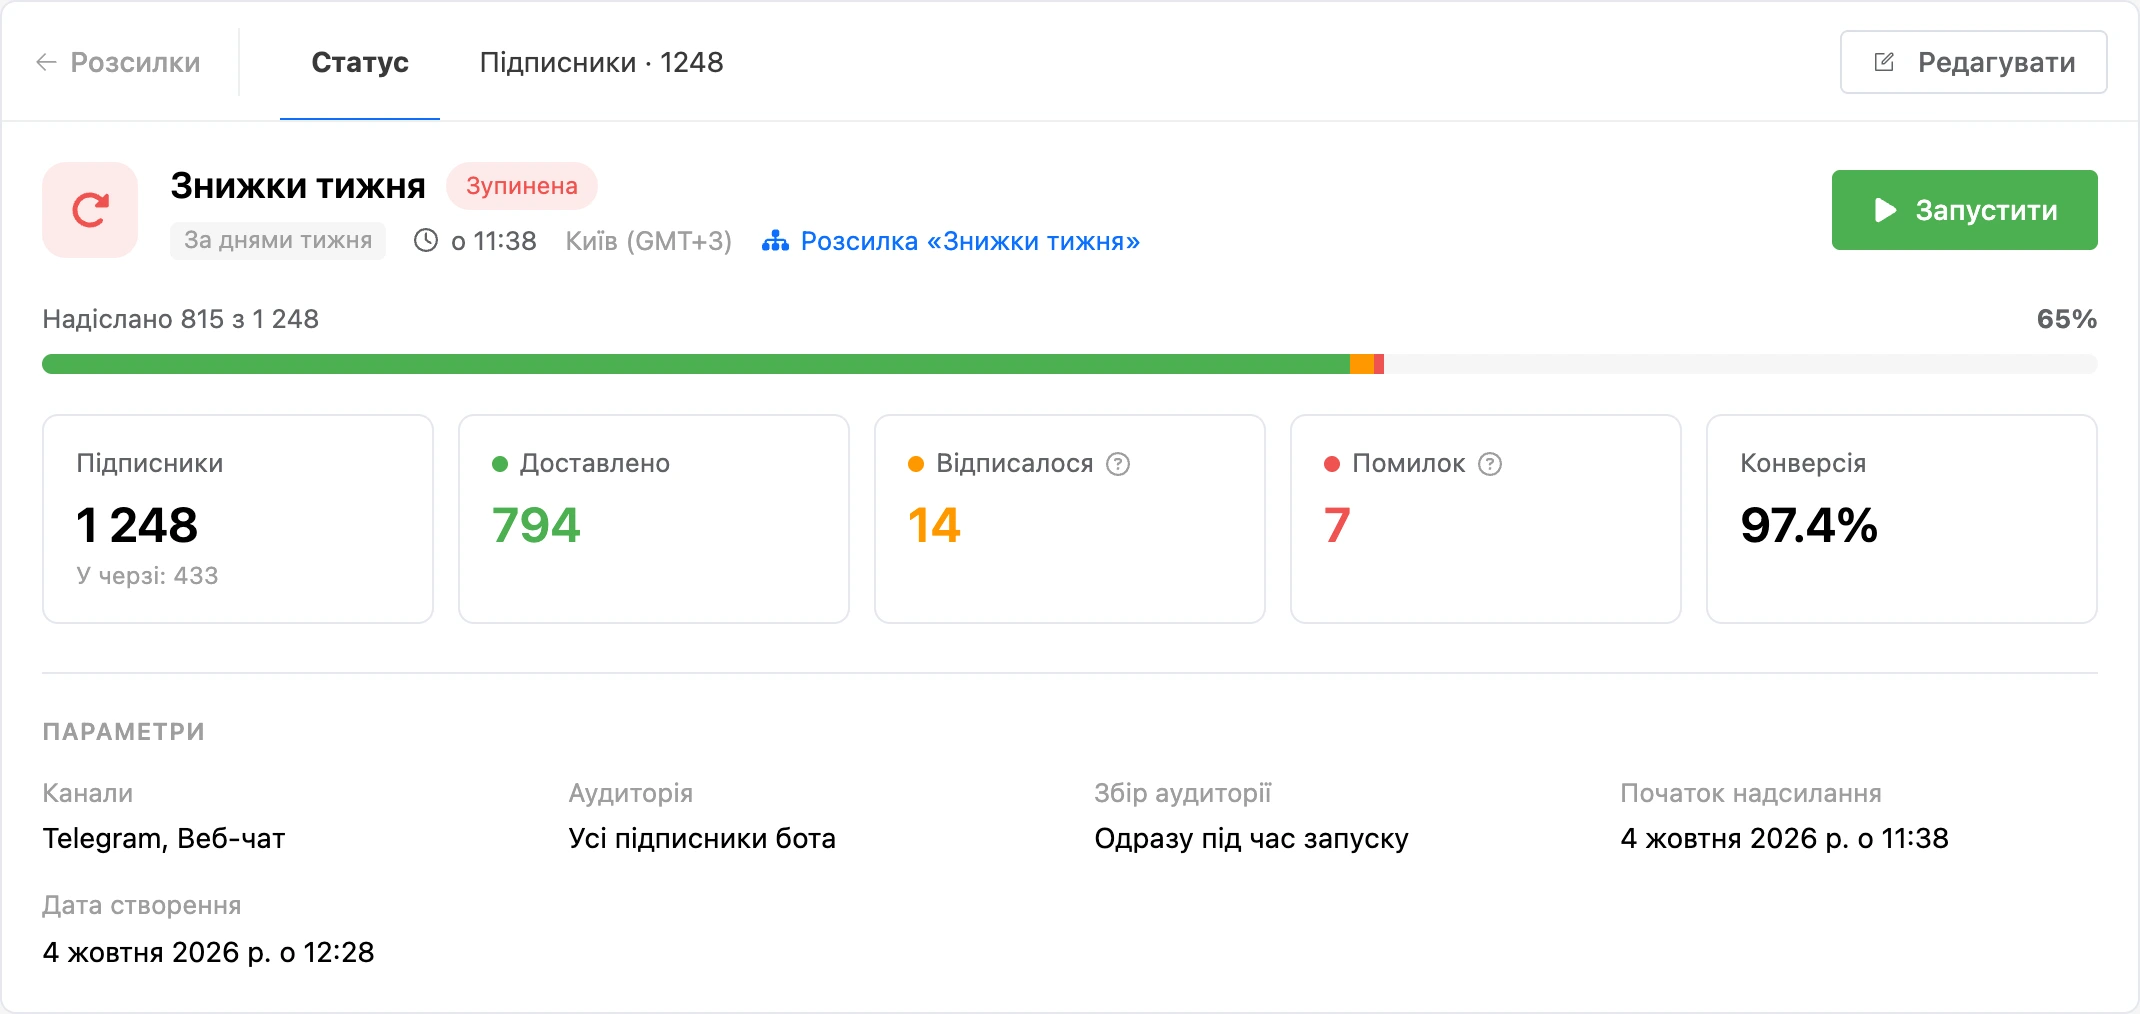
Task: Click the Конверсія card label
Action: tap(1803, 463)
